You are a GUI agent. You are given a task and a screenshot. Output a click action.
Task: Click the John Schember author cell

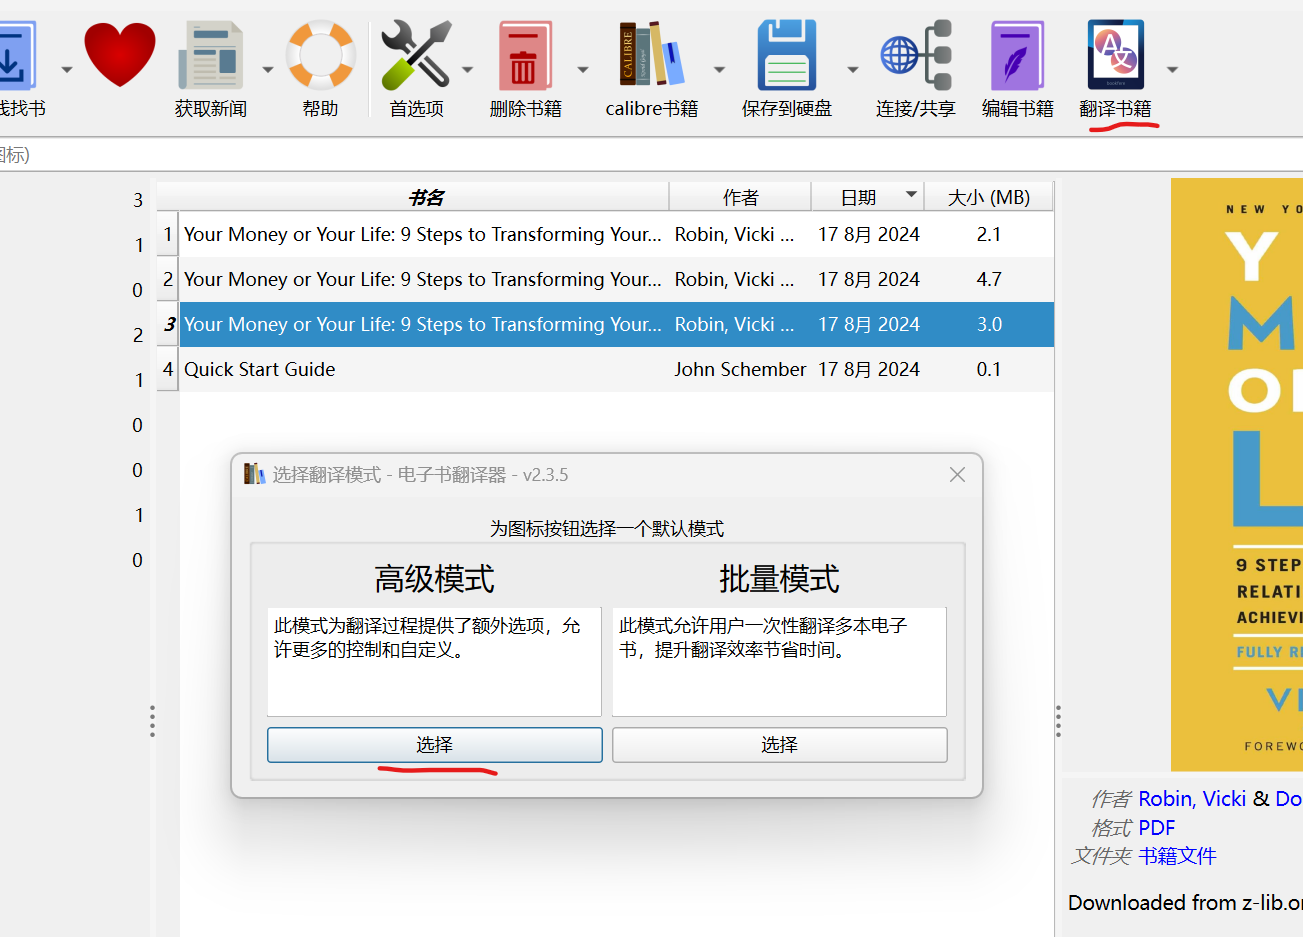740,369
